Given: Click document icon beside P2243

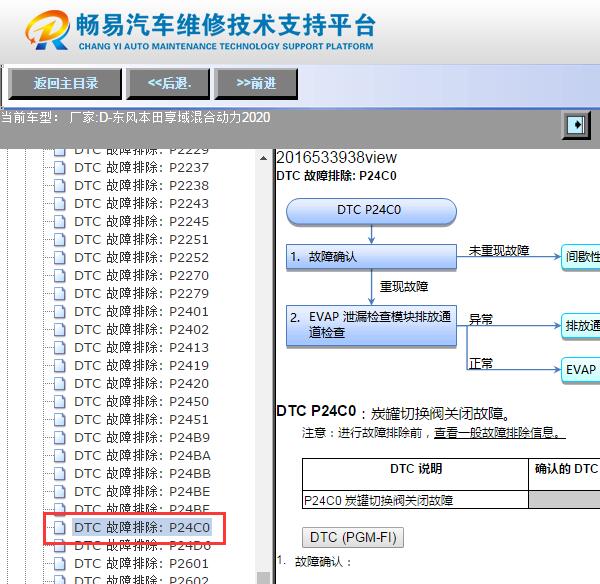Looking at the screenshot, I should coord(59,204).
